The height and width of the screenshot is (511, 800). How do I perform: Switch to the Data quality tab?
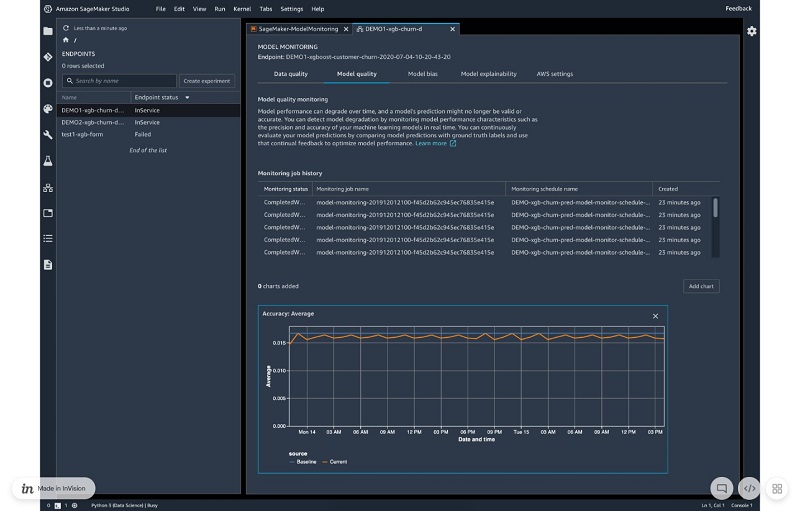click(x=291, y=74)
